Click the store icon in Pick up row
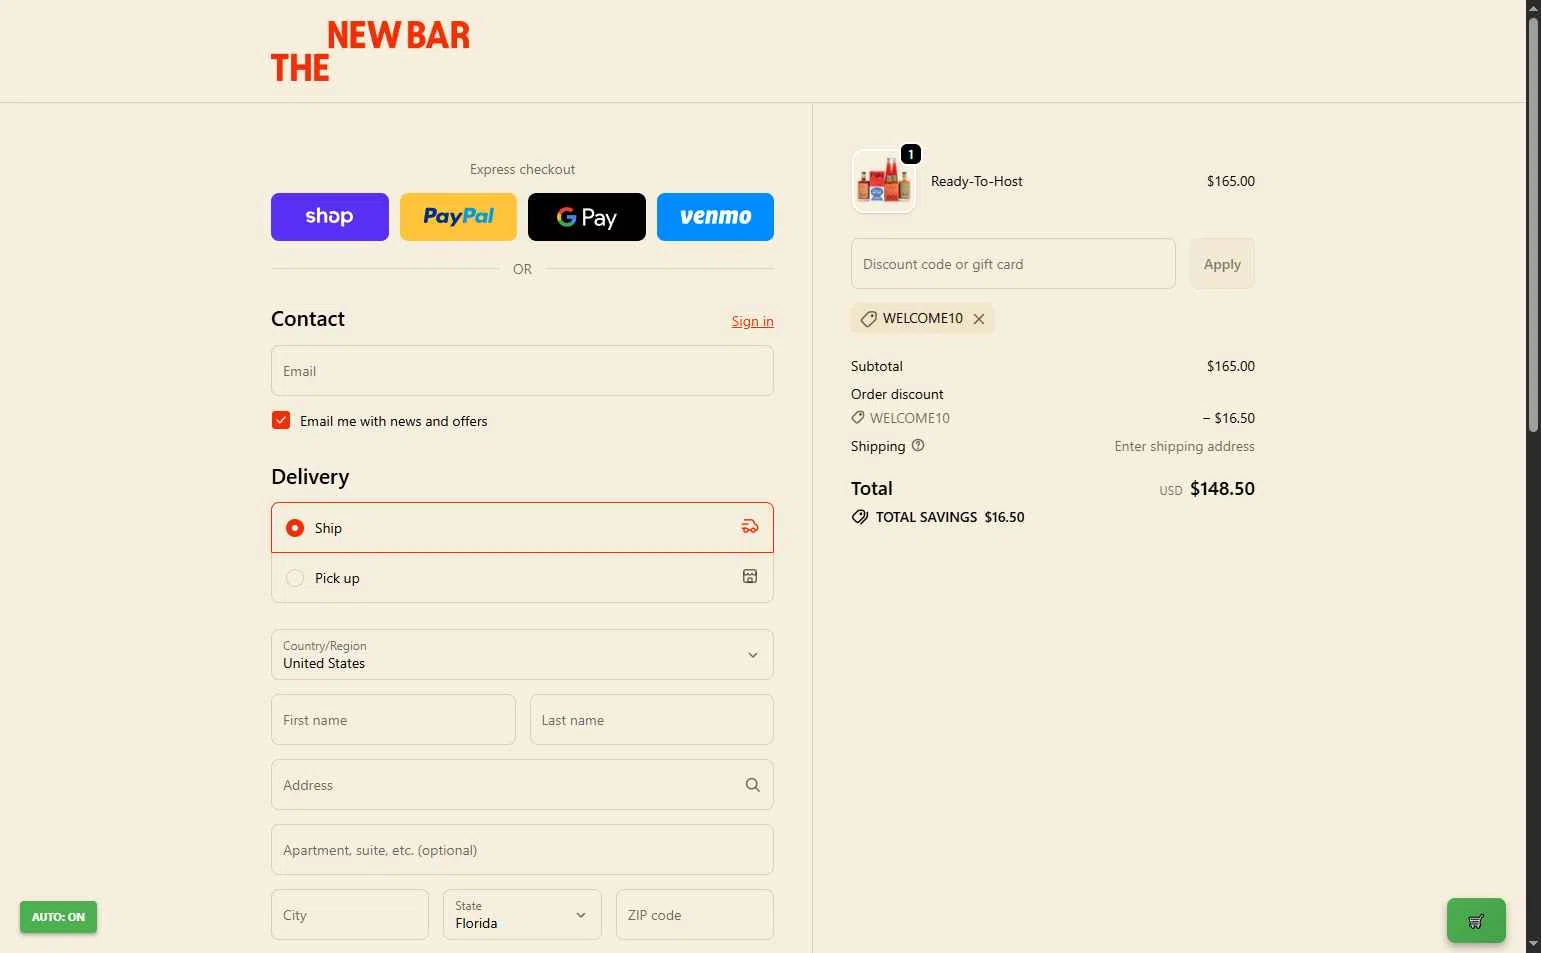Viewport: 1541px width, 953px height. pyautogui.click(x=750, y=577)
